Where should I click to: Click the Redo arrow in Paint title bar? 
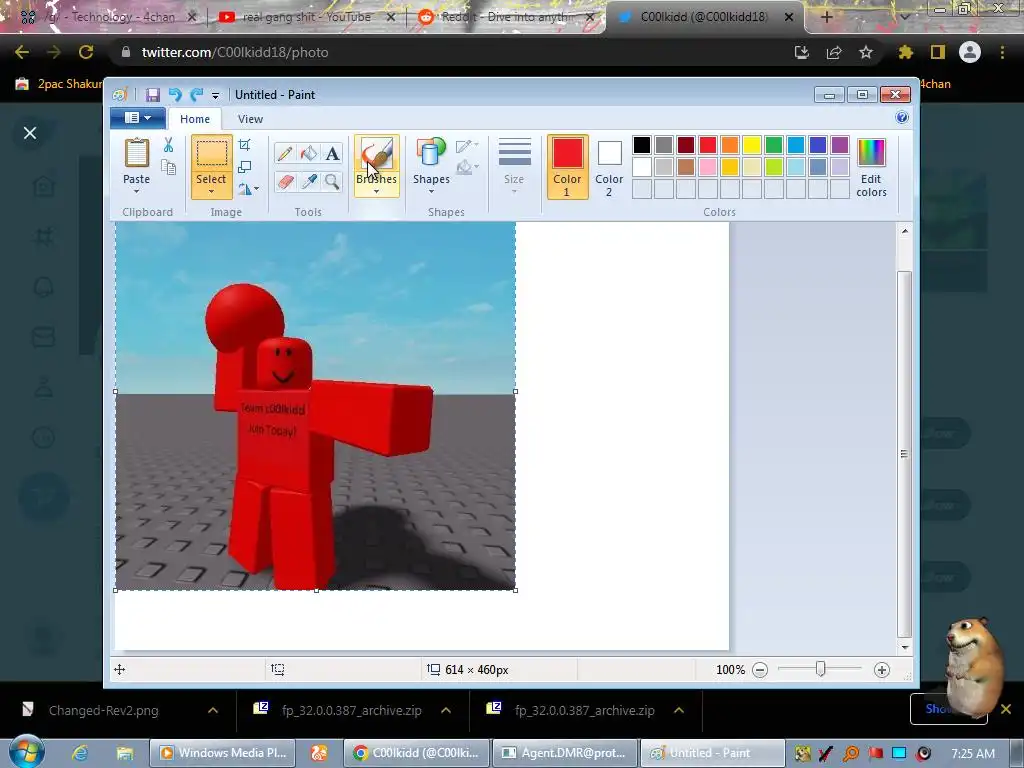click(x=197, y=95)
